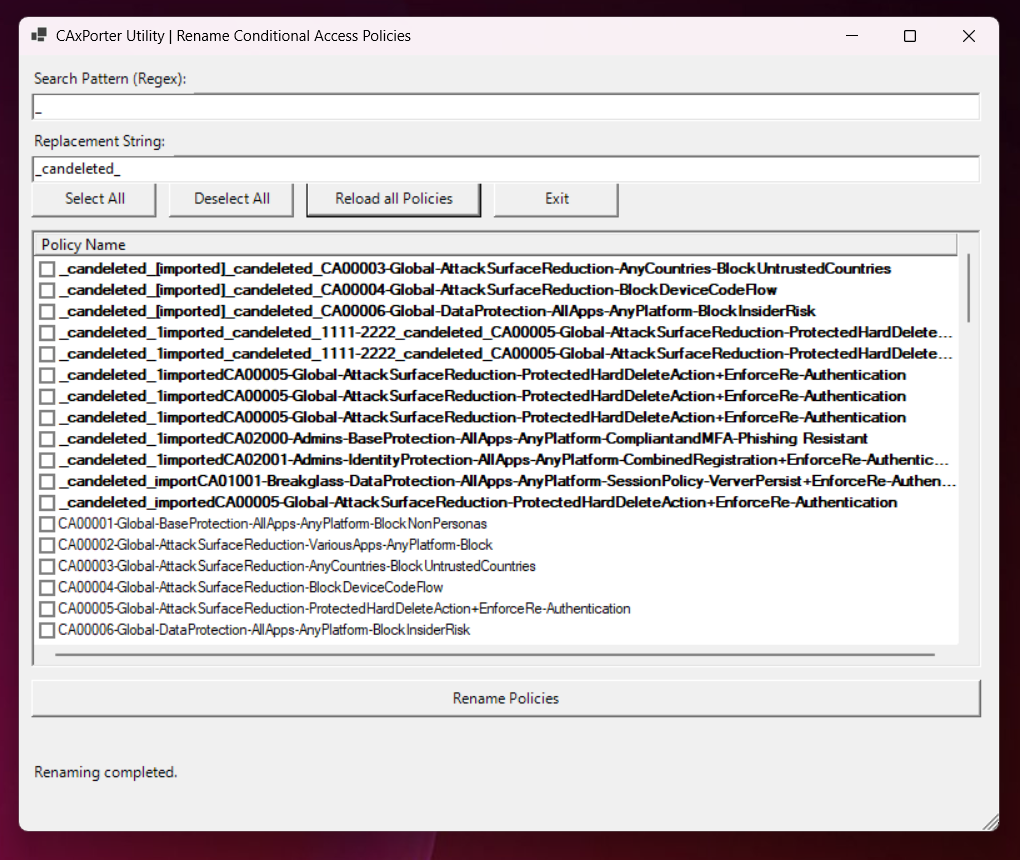Screen dimensions: 1020x860
Task: Maximize the CAxPorter Utility window
Action: pos(909,36)
